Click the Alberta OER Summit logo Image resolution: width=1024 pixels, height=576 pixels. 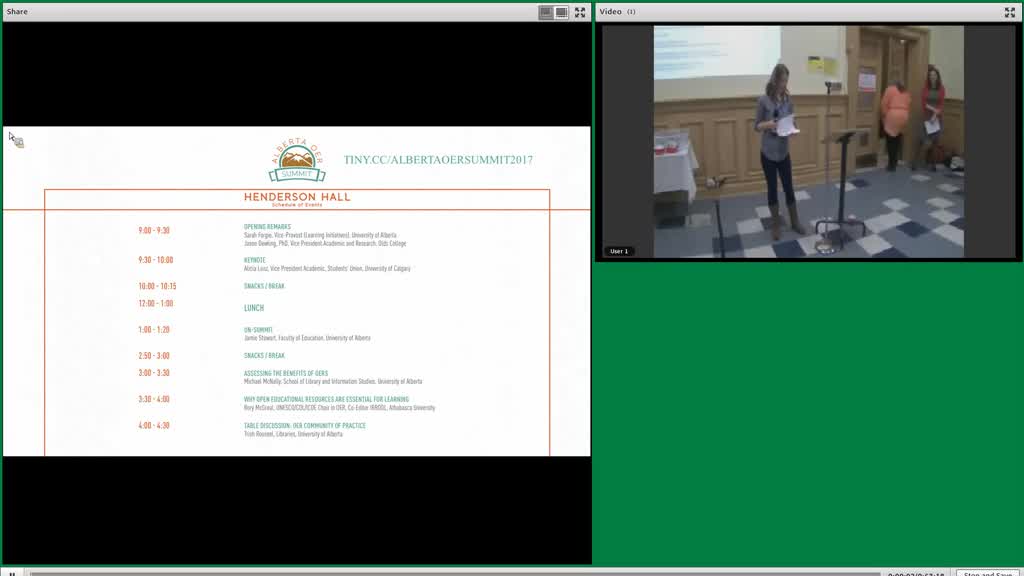coord(297,160)
